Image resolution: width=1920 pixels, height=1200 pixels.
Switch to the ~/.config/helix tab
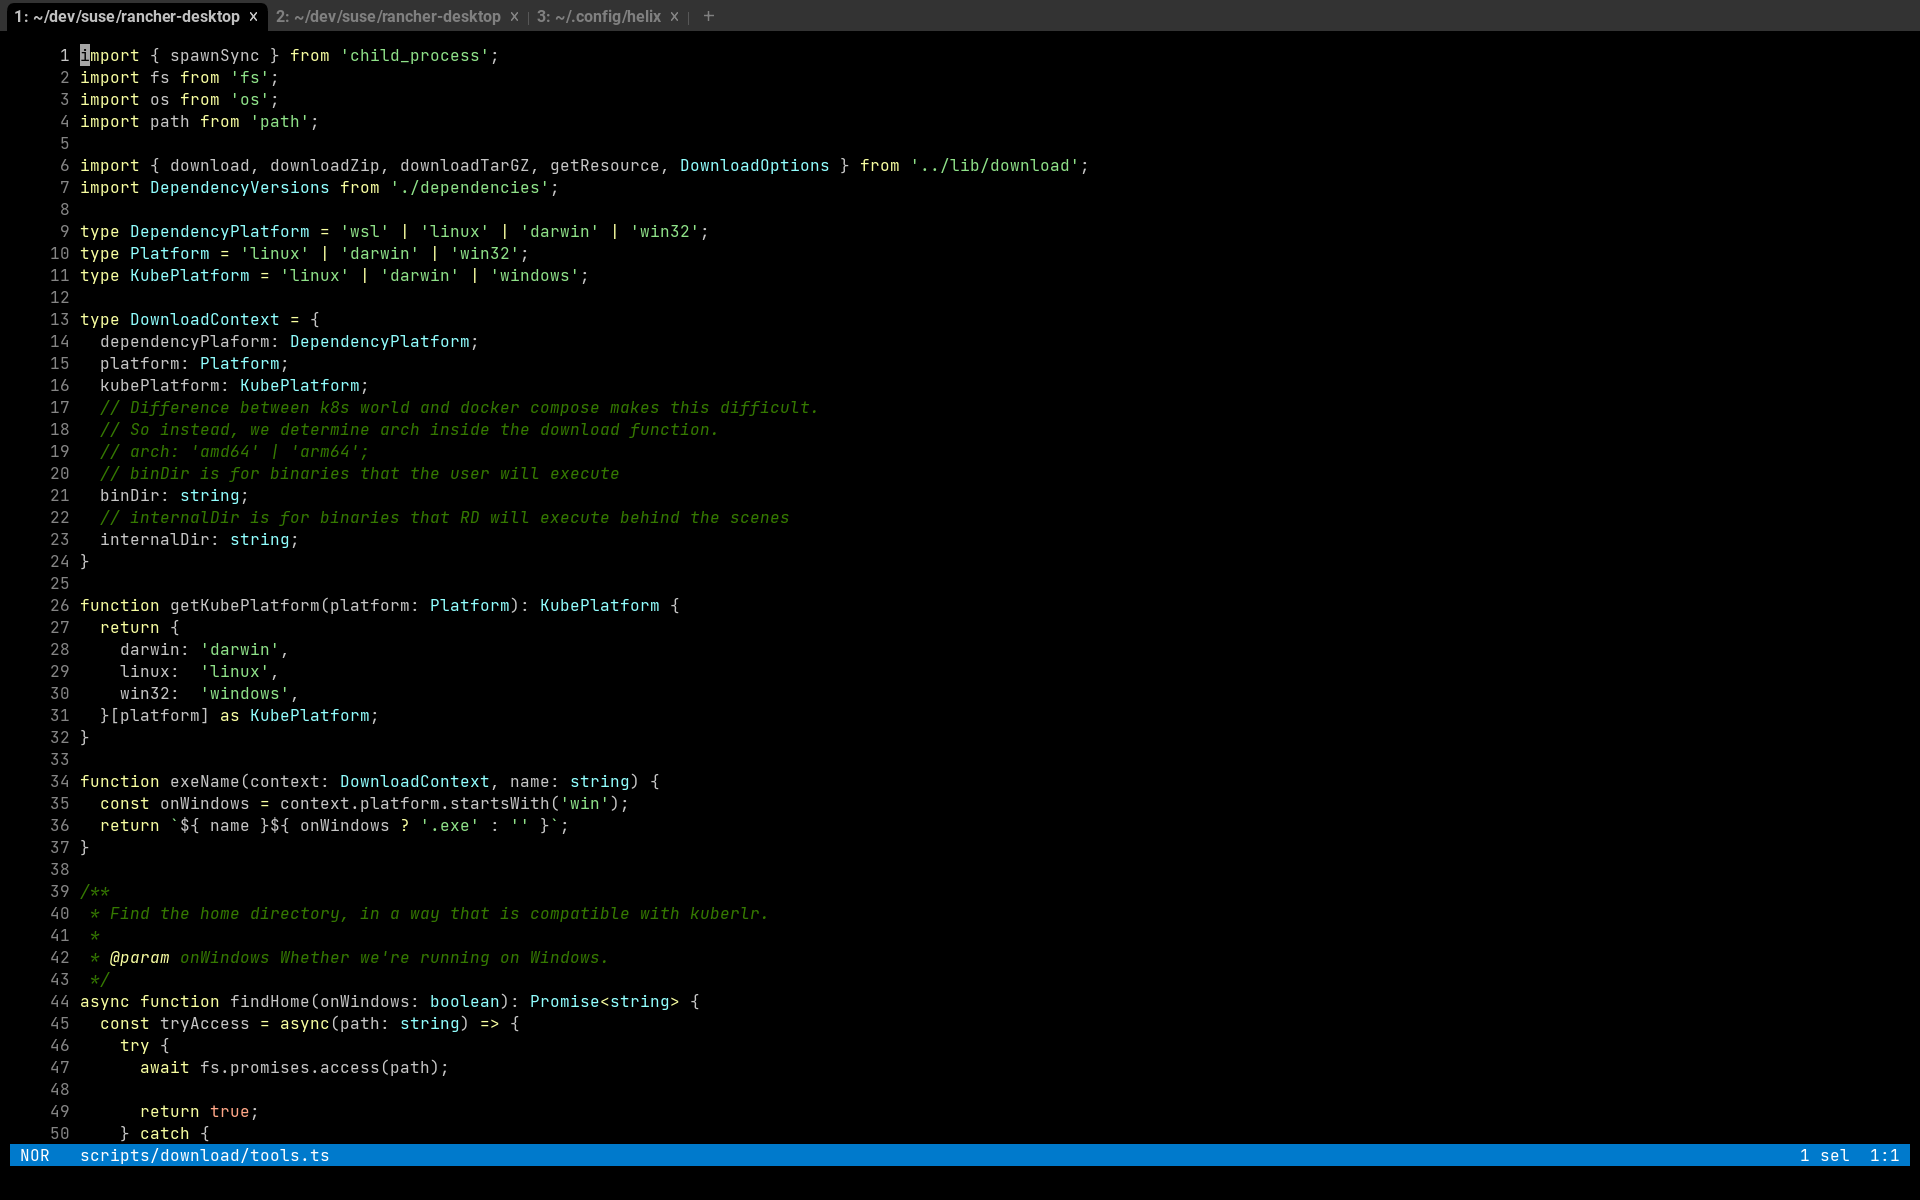coord(598,16)
